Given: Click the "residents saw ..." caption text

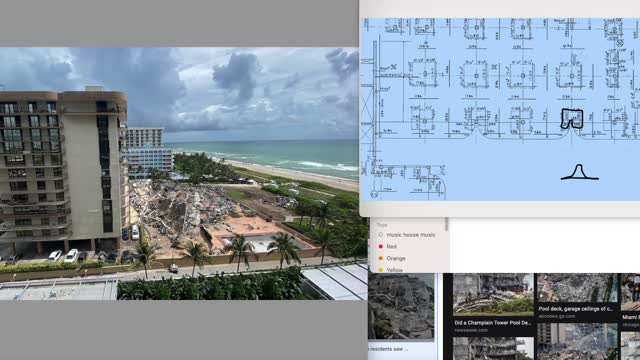Looking at the screenshot, I should click(388, 349).
